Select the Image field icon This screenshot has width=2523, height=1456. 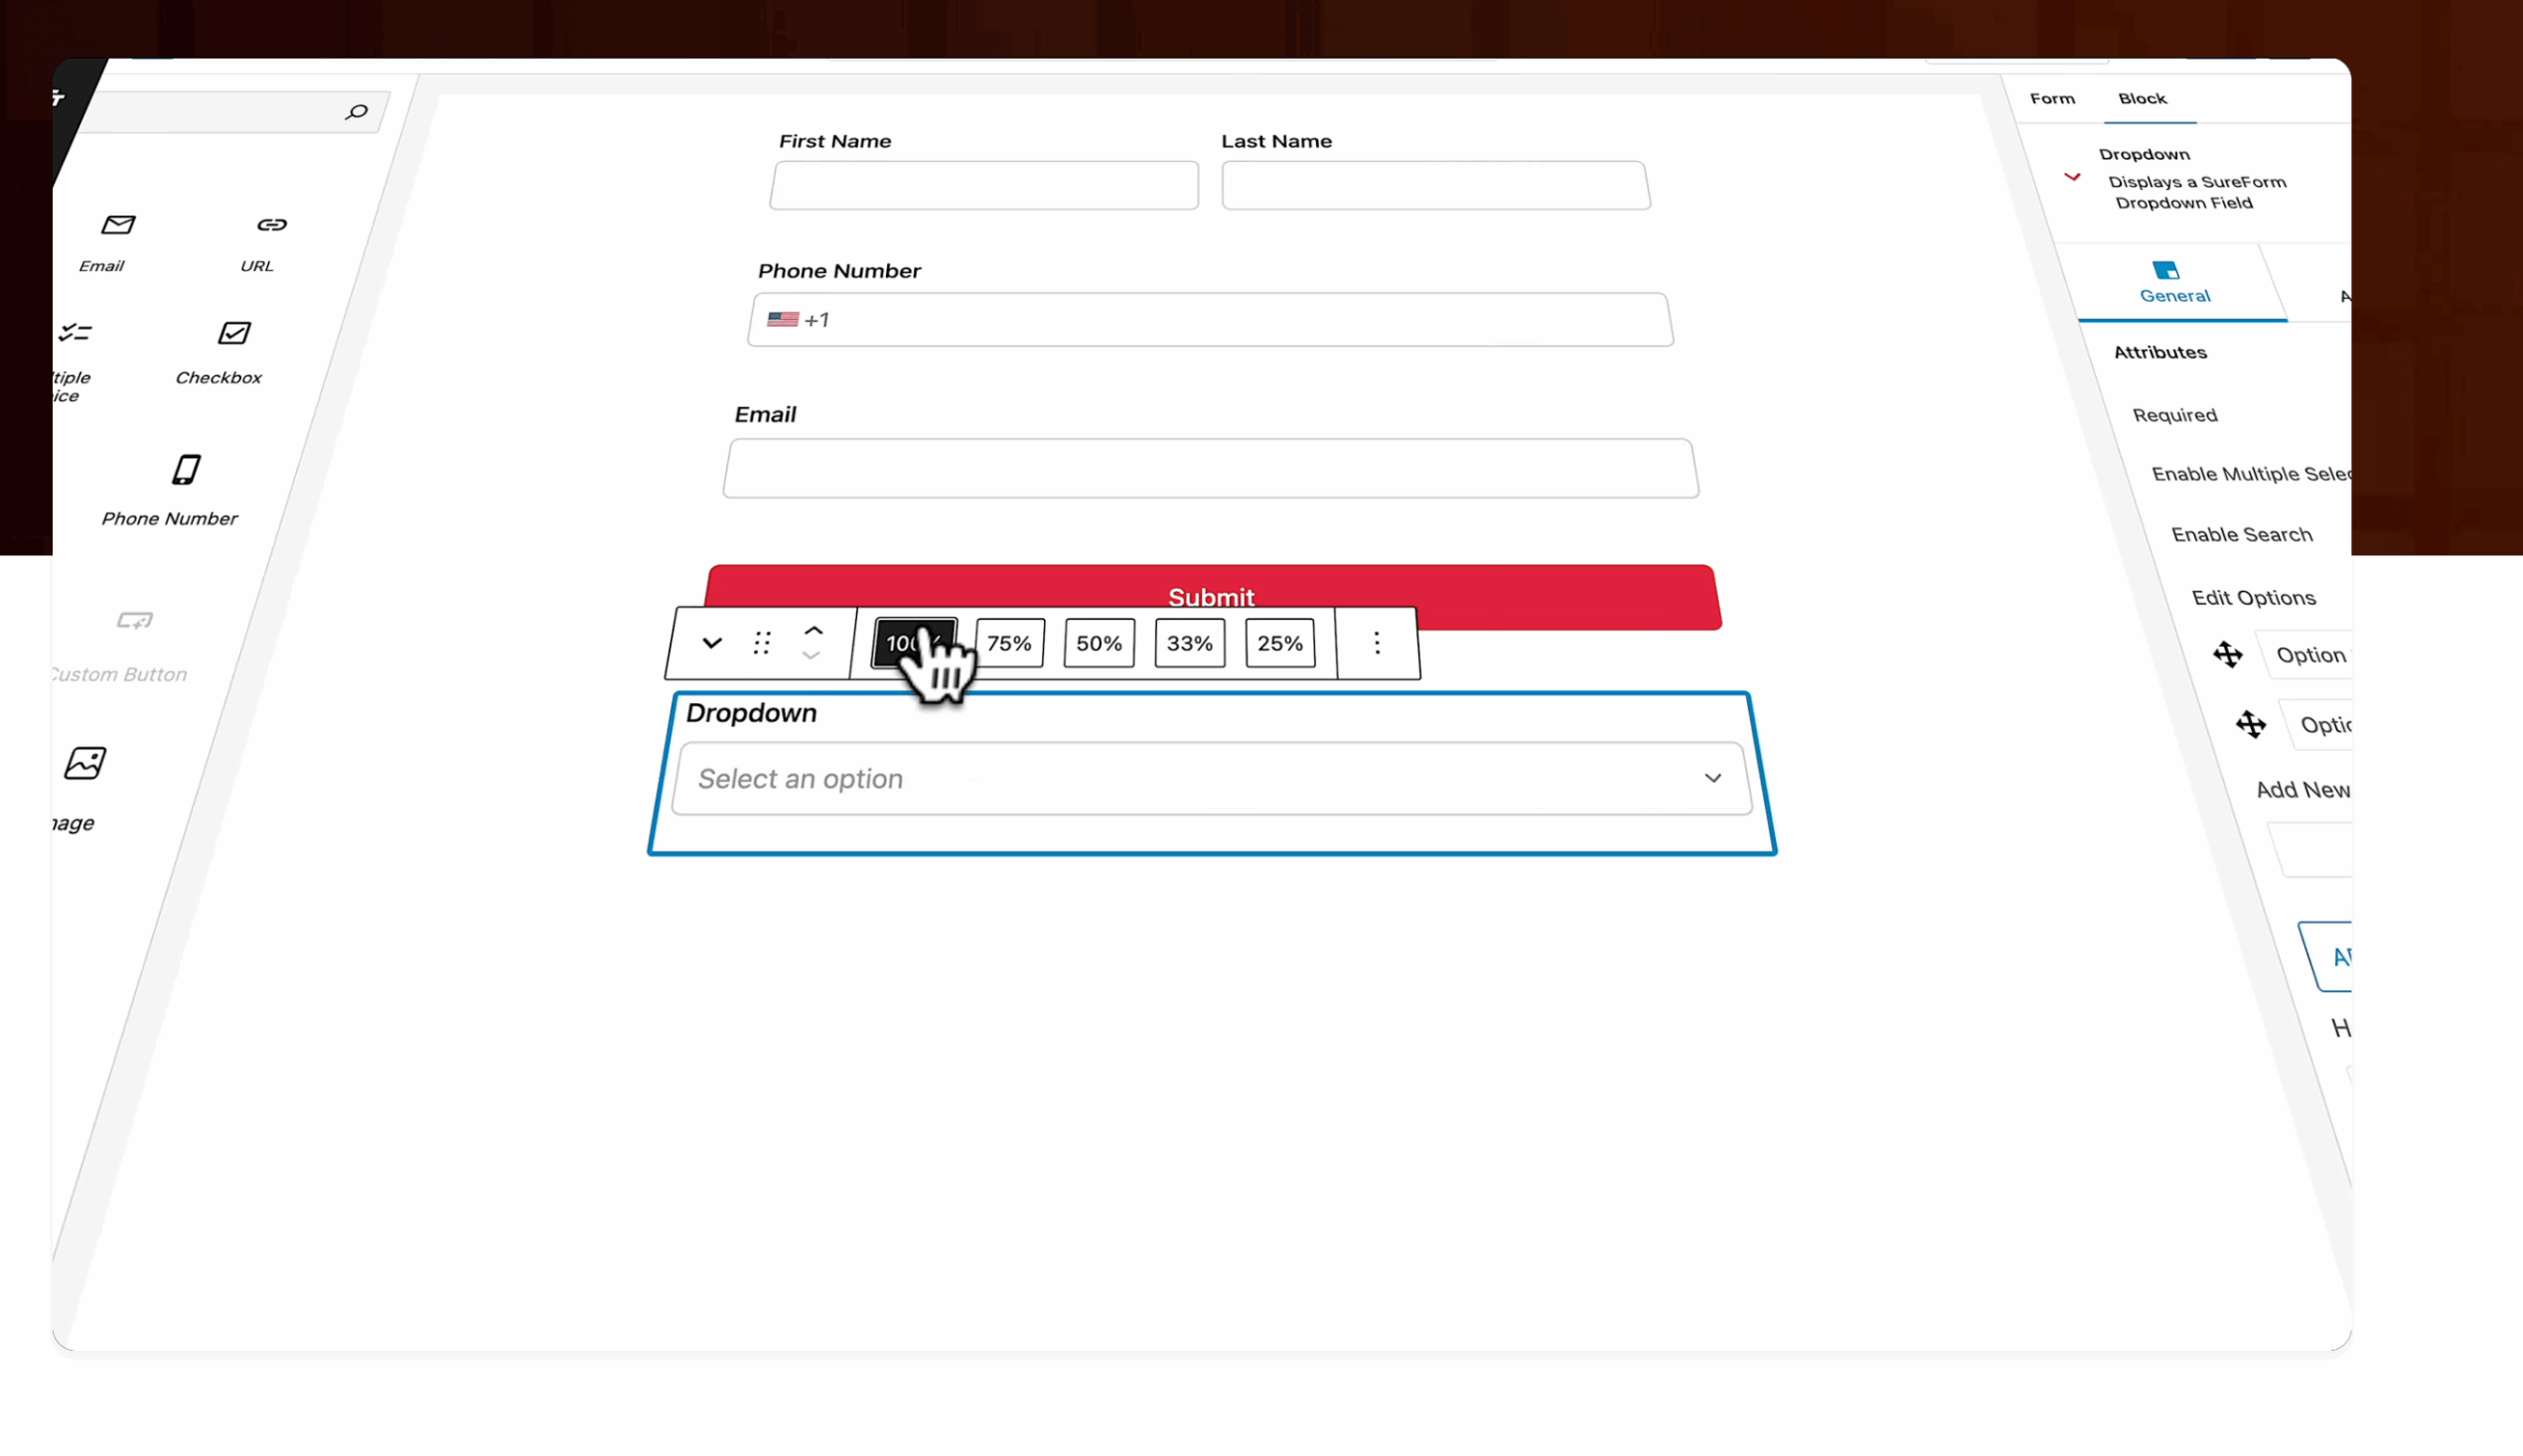coord(84,762)
